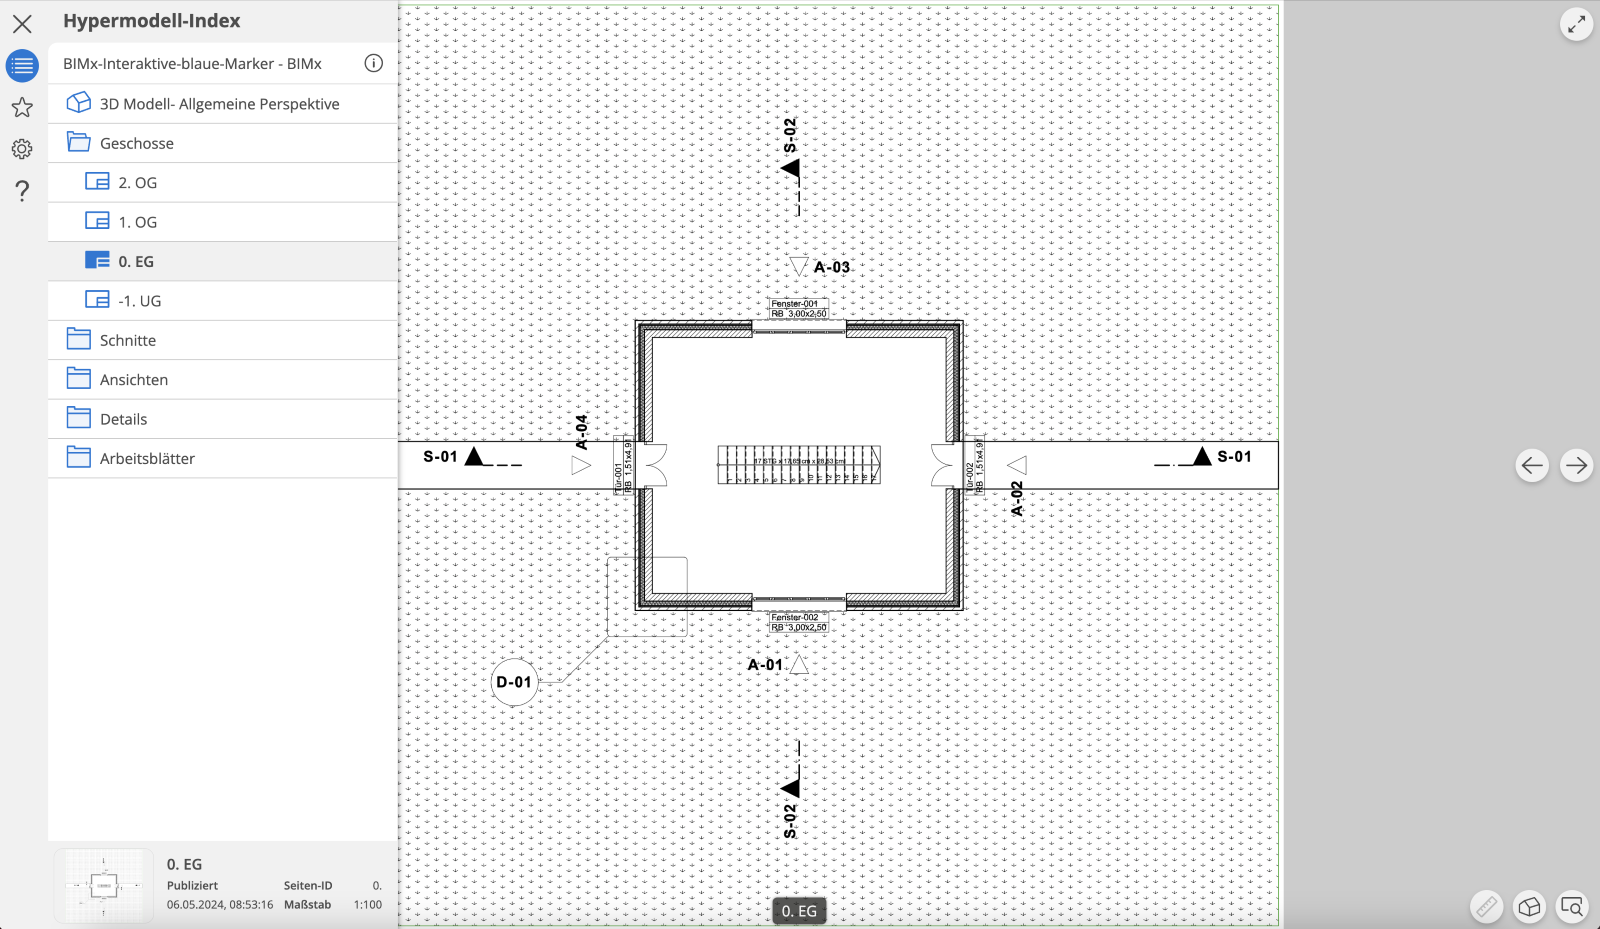Expand the Arbeitsblätter folder
The width and height of the screenshot is (1600, 929).
click(x=223, y=458)
